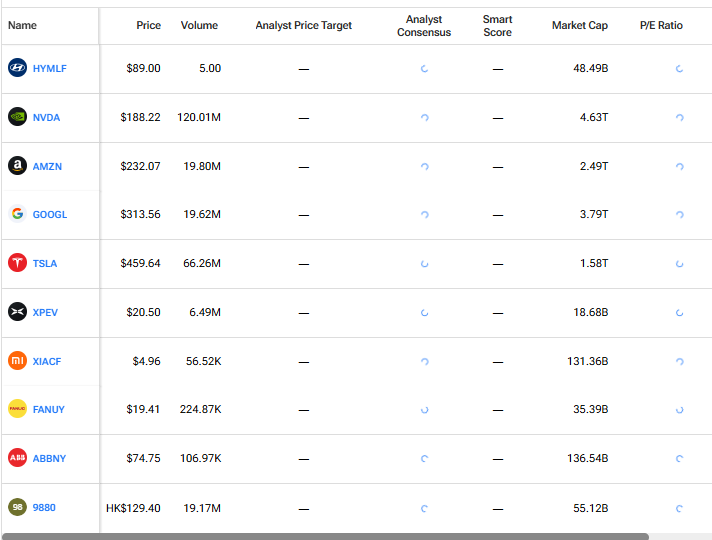Sort by the Market Cap column header
Viewport: 712px width, 540px height.
pos(579,25)
